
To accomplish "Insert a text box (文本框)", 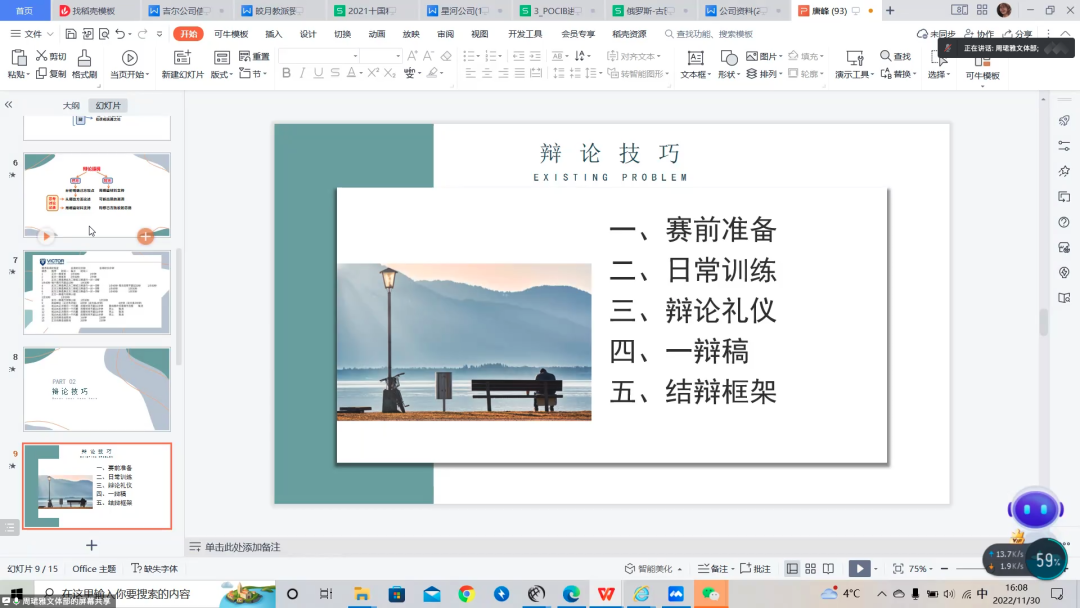I will point(694,58).
